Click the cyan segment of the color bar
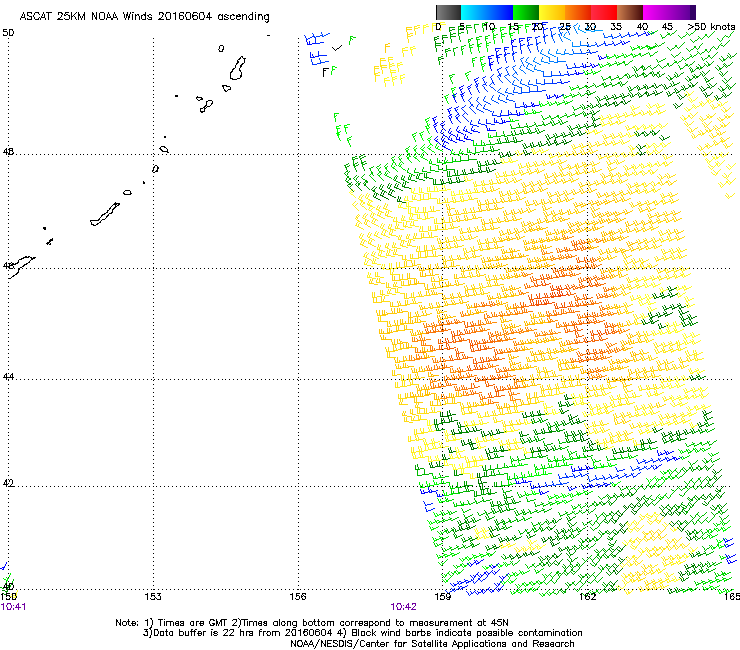 pyautogui.click(x=474, y=12)
